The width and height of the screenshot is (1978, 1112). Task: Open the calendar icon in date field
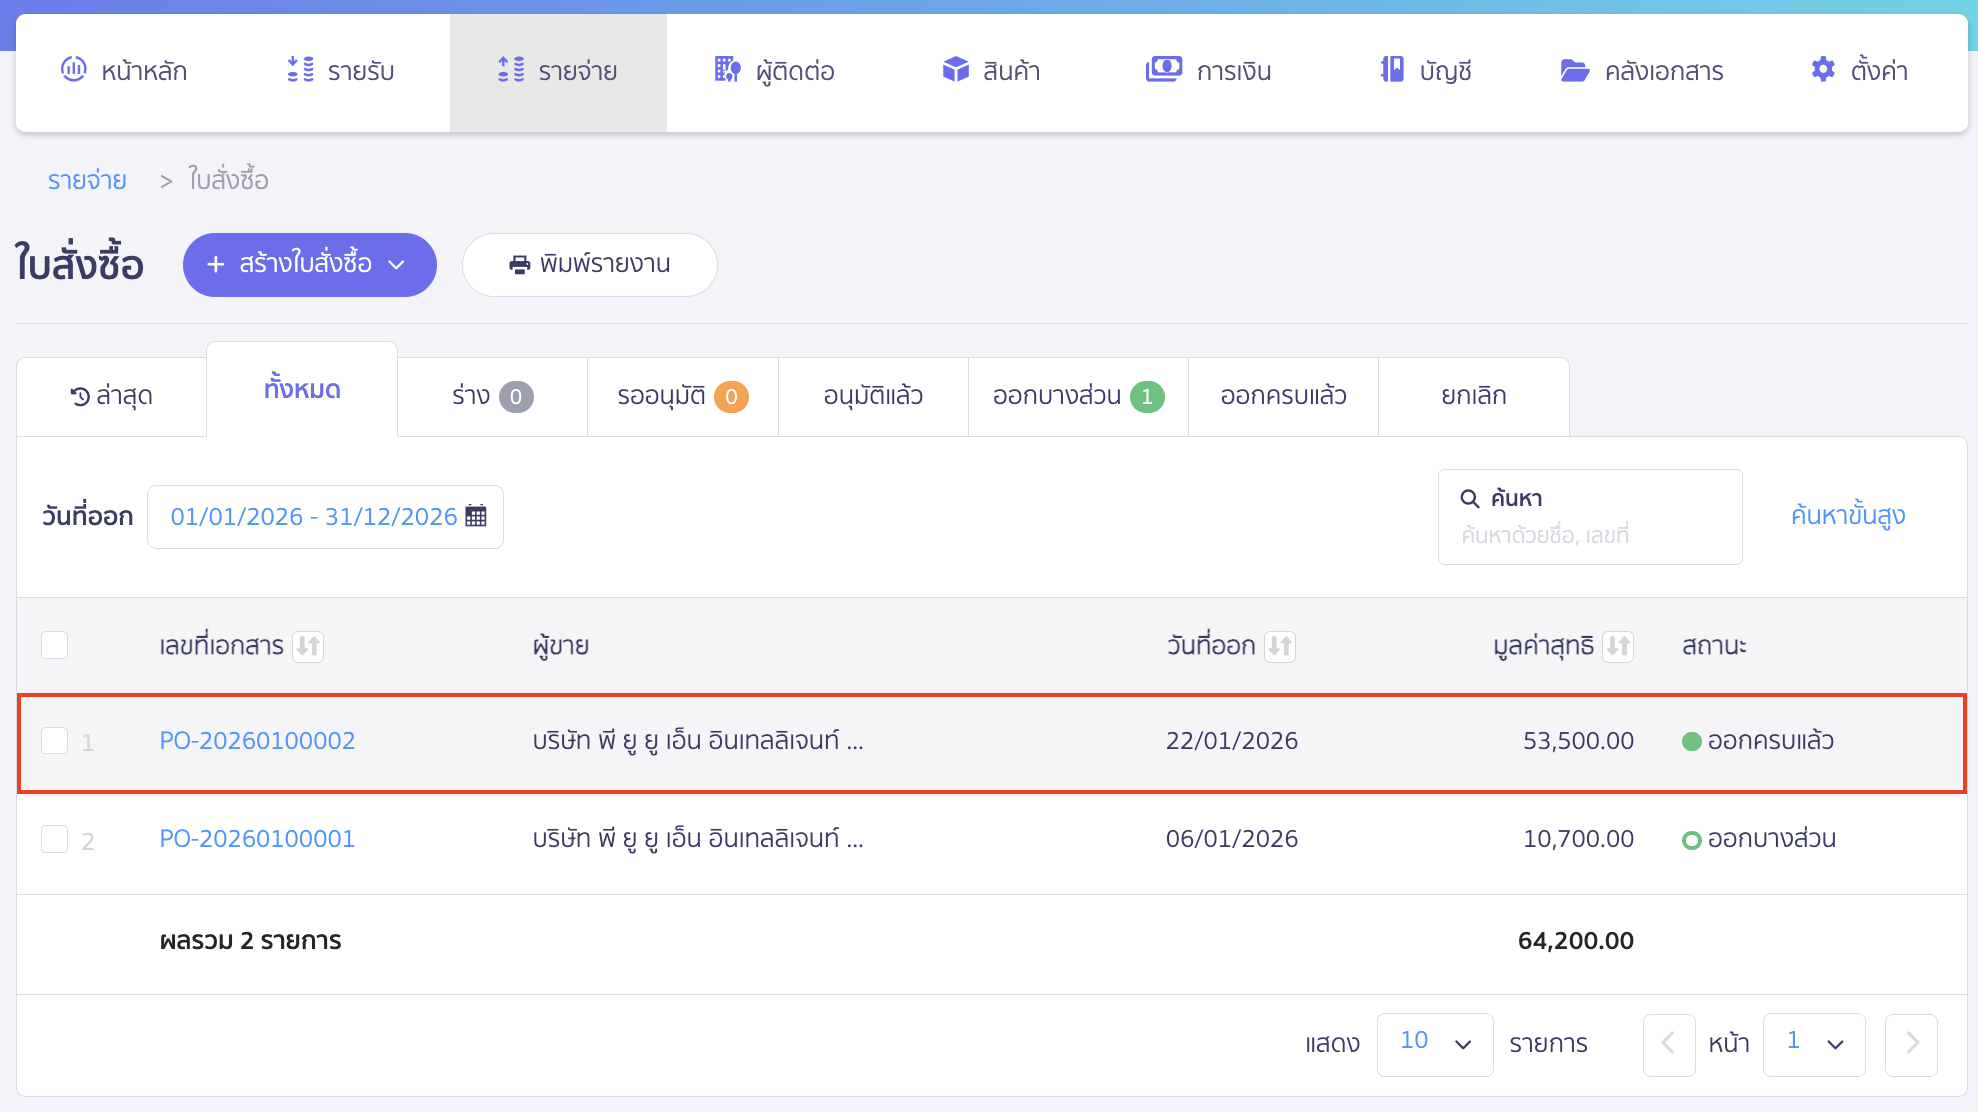[476, 516]
